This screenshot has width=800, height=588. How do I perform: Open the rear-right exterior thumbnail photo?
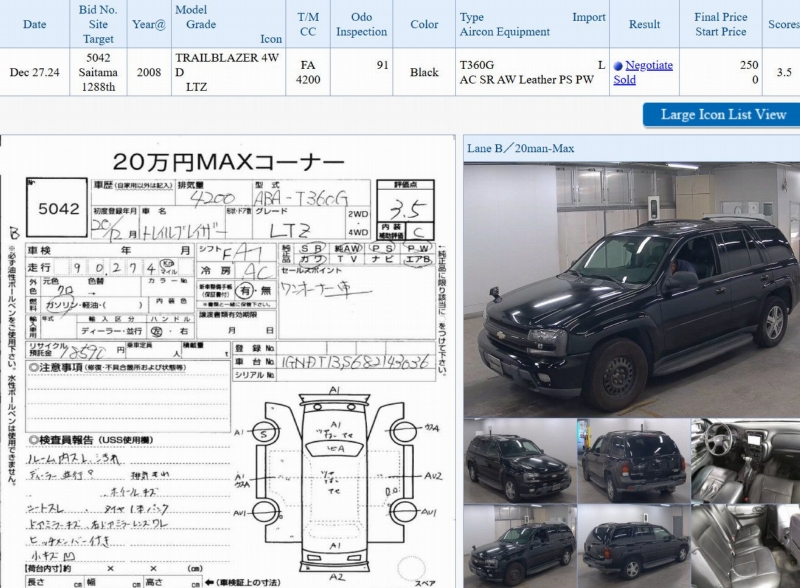633,460
